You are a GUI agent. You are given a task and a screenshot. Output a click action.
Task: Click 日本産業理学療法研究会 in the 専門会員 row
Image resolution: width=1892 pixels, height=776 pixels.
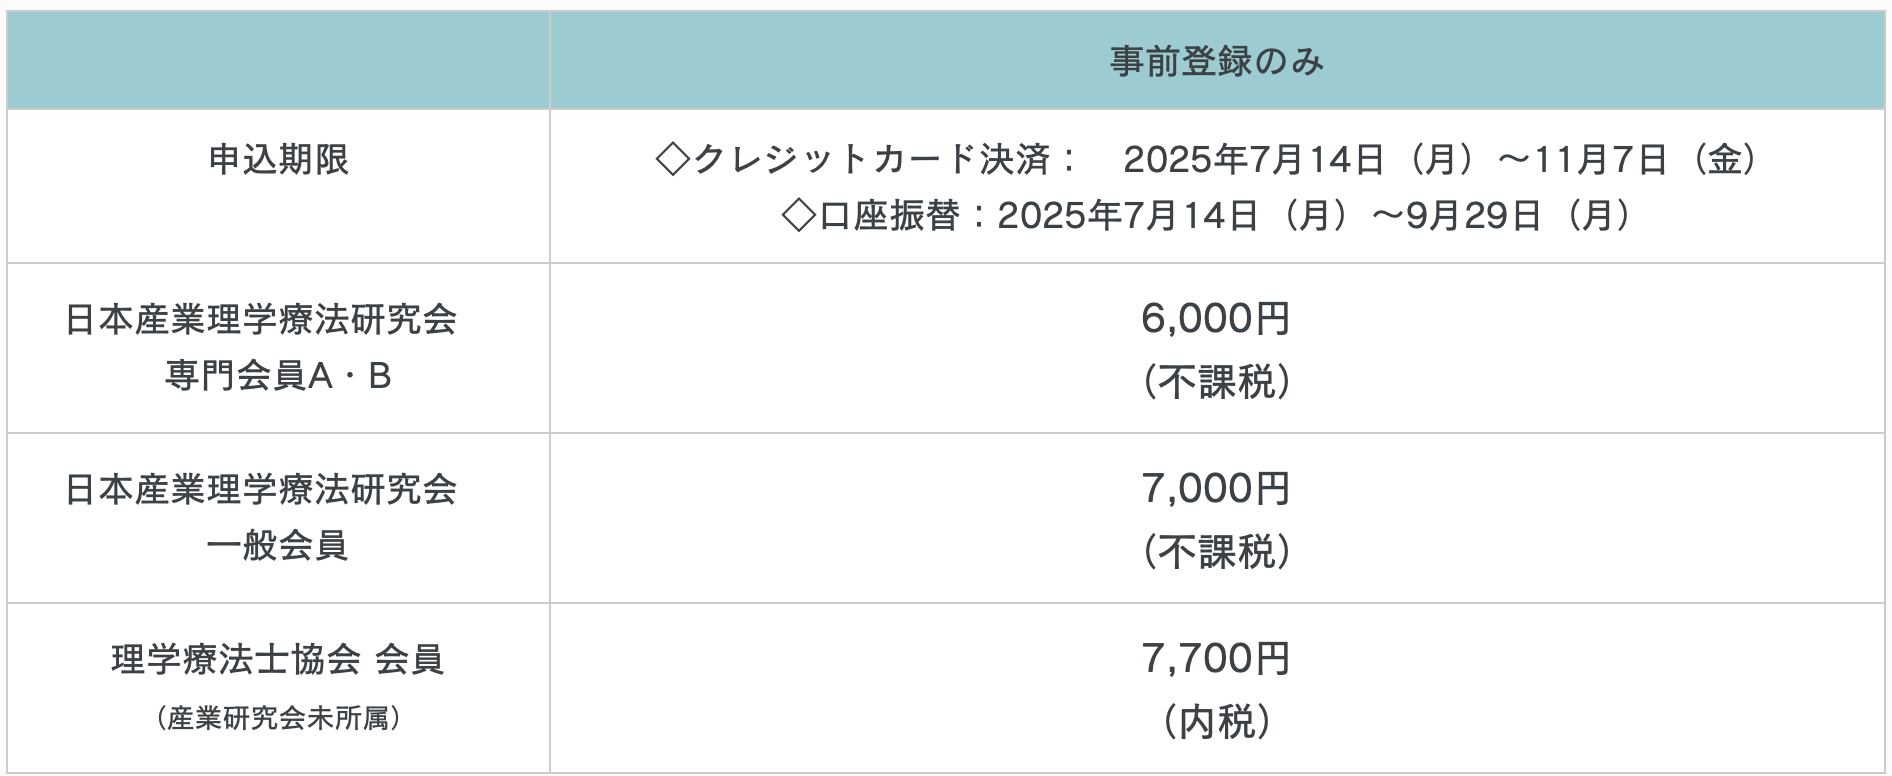tap(261, 320)
